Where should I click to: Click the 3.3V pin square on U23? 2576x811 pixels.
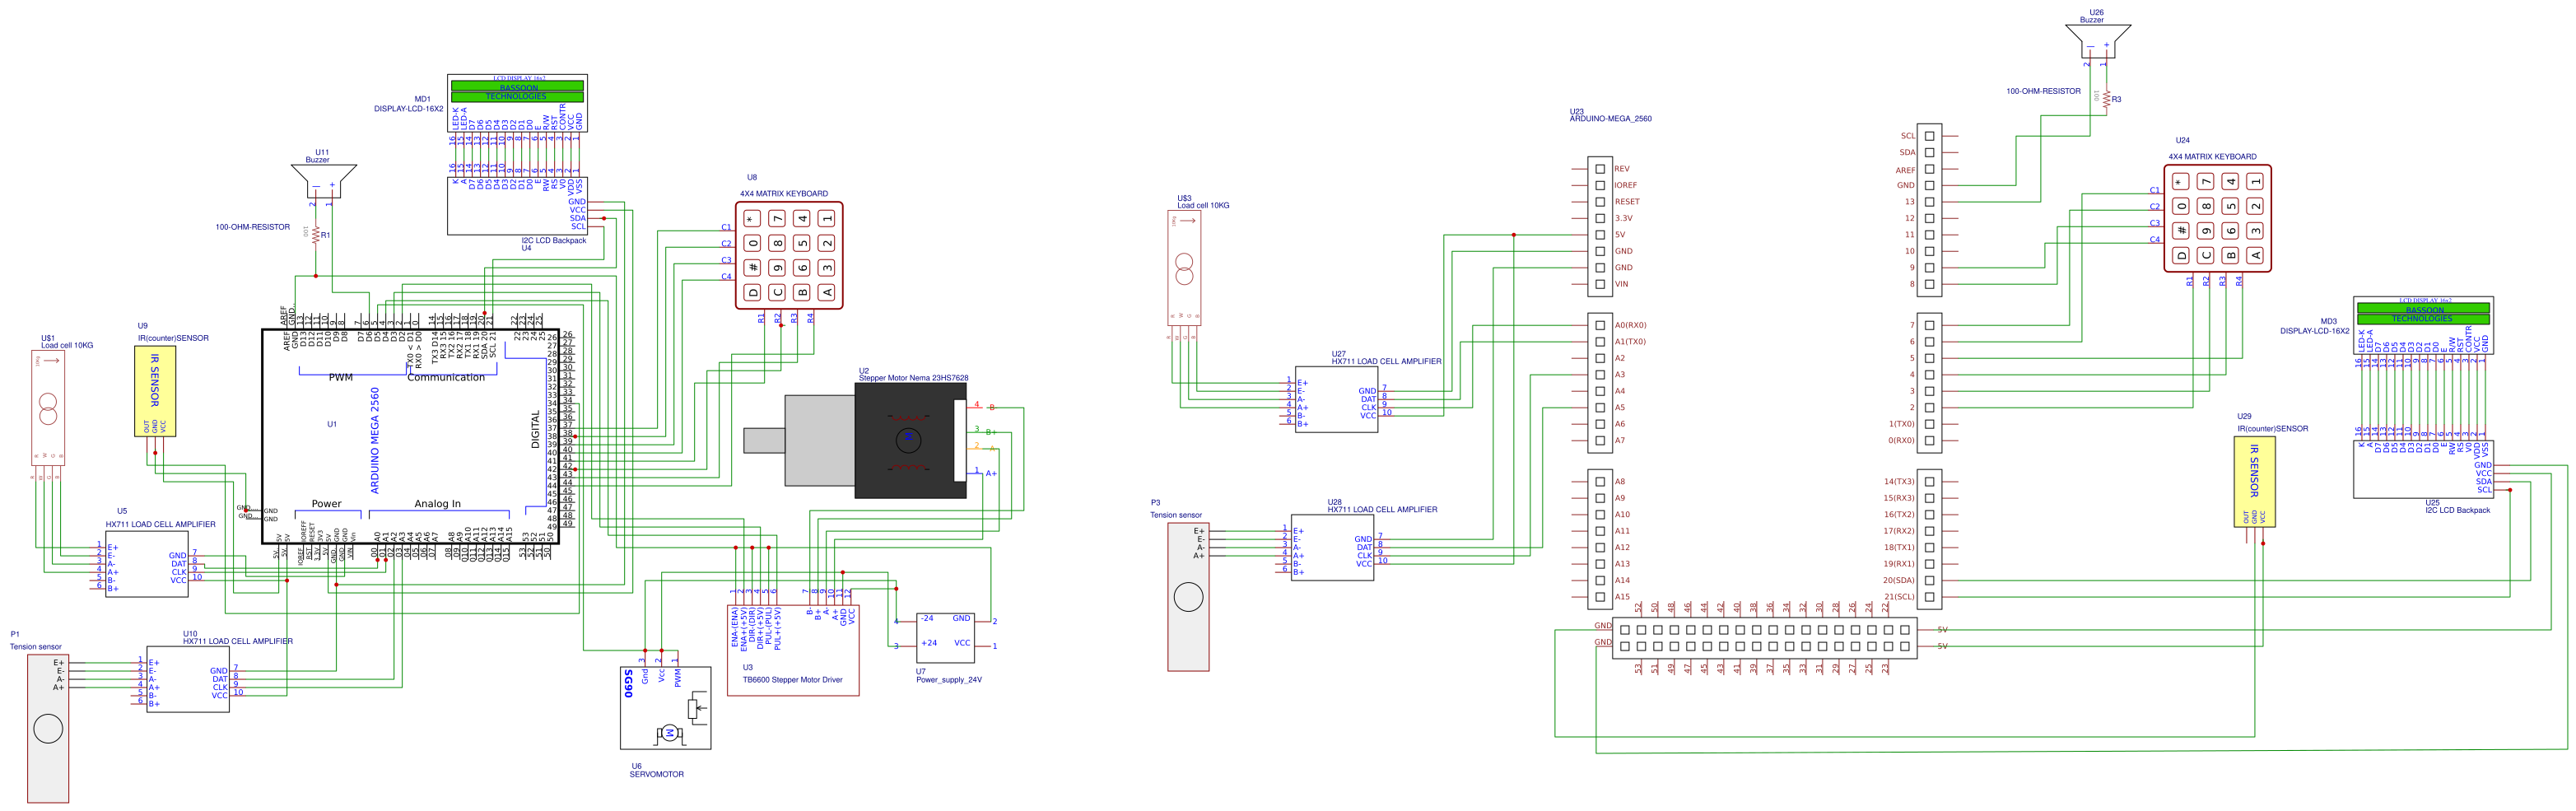click(x=1600, y=218)
